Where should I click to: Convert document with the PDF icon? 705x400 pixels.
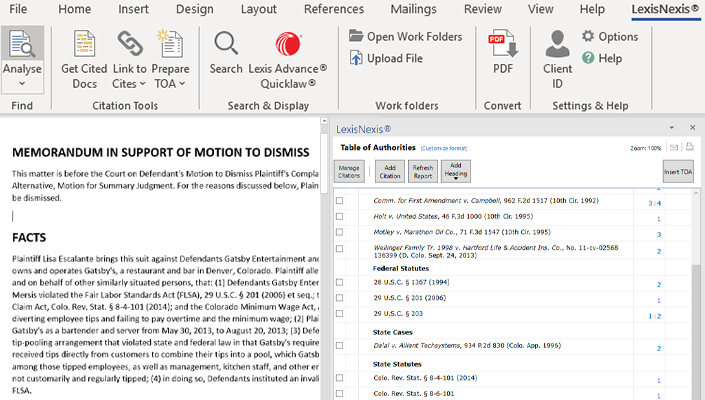click(x=503, y=44)
